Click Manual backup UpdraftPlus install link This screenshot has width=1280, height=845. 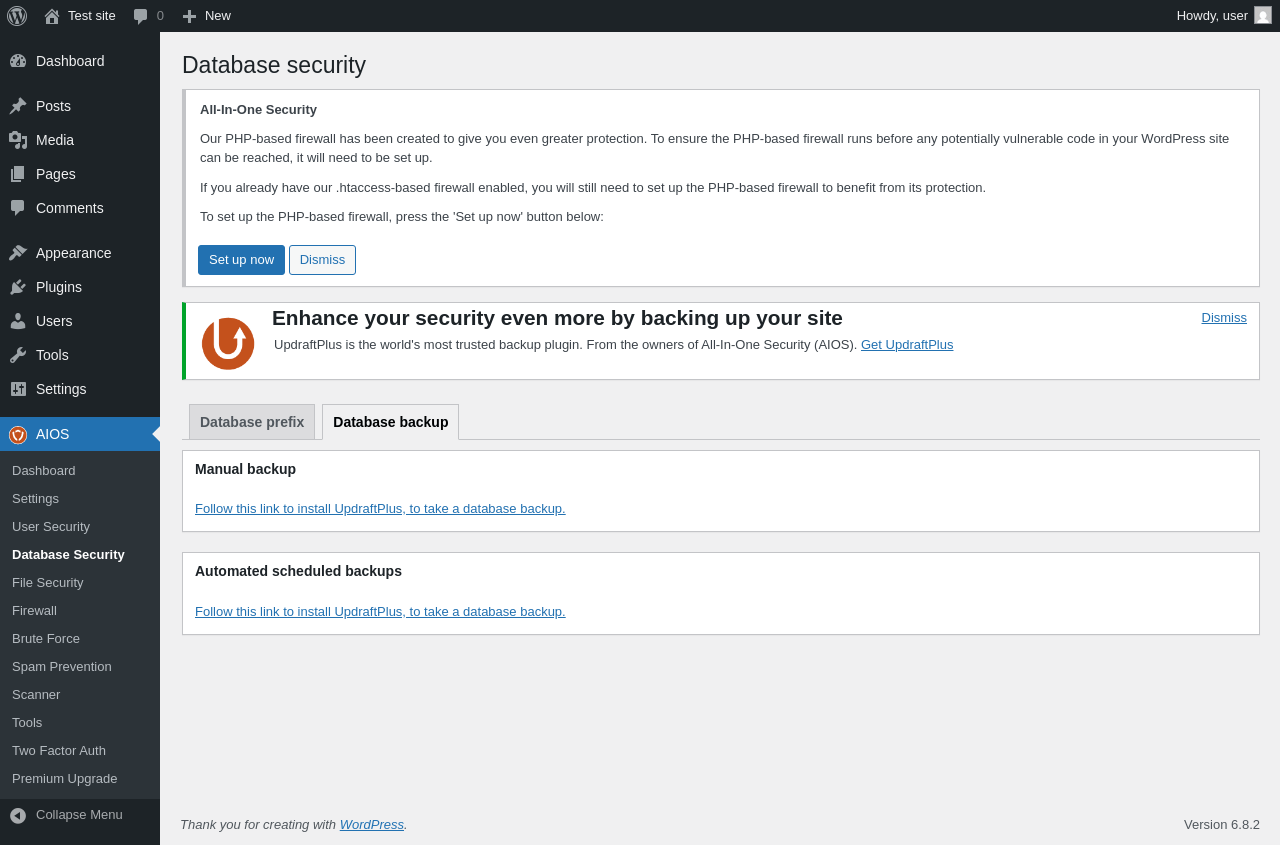380,508
